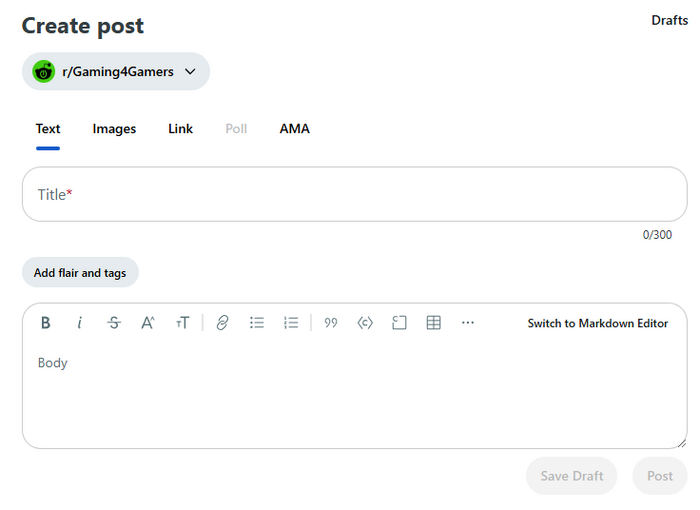Switch to Markdown Editor

tap(598, 323)
